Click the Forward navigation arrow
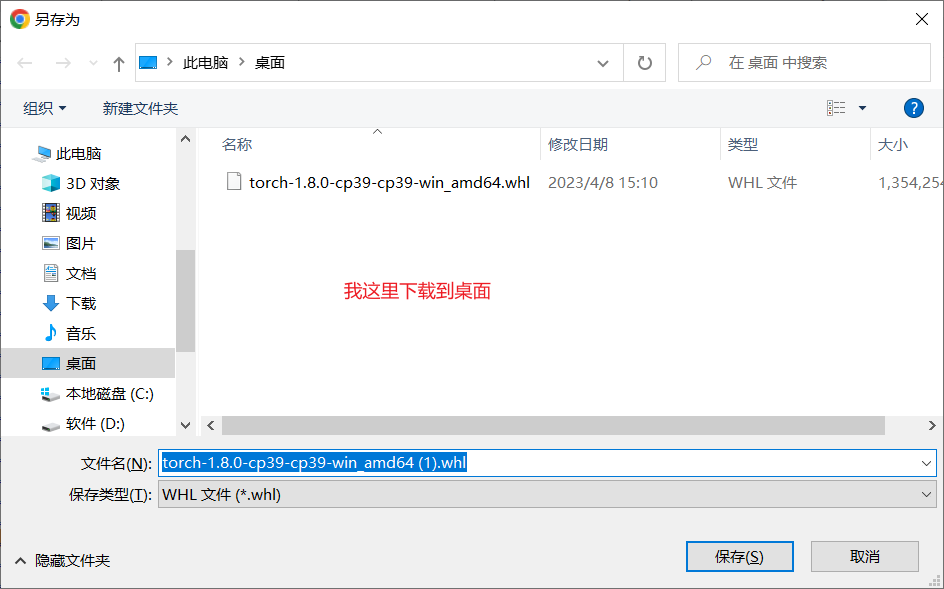The height and width of the screenshot is (589, 944). coord(63,63)
